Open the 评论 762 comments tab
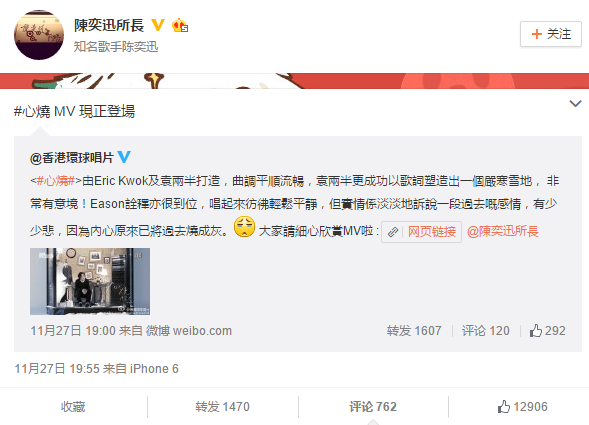 tap(373, 407)
